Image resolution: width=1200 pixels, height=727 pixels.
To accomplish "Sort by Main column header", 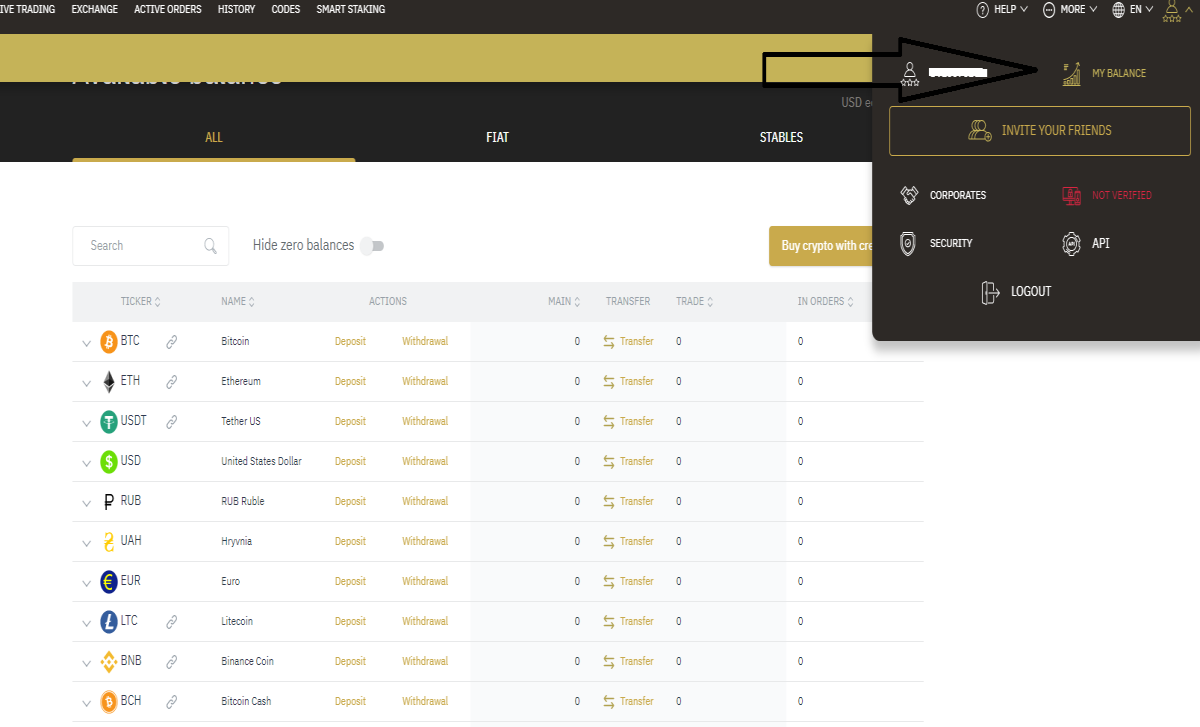I will (x=564, y=302).
